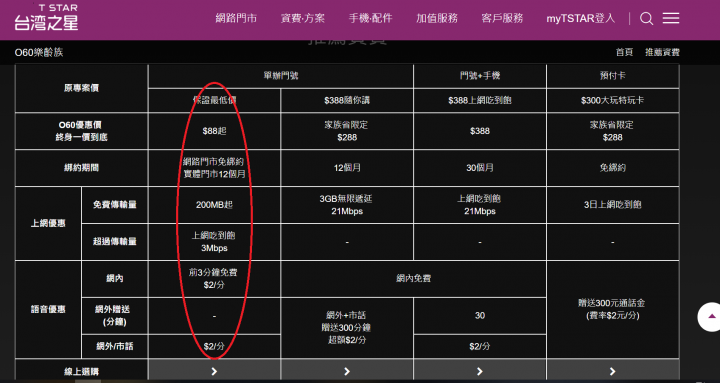Click the $88起 price cell
The height and width of the screenshot is (383, 720).
tap(214, 131)
